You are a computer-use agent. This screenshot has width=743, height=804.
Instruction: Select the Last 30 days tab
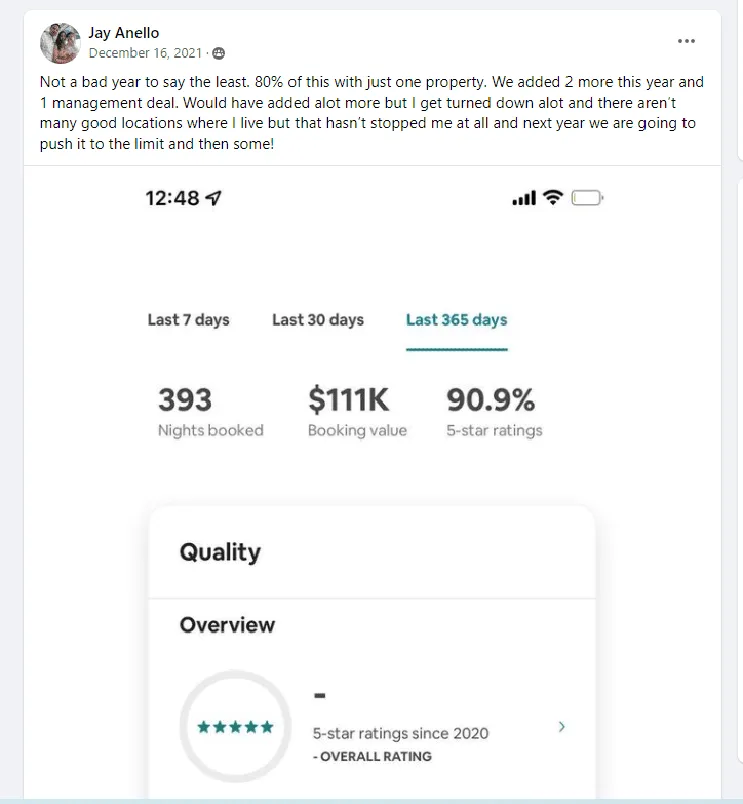(318, 320)
